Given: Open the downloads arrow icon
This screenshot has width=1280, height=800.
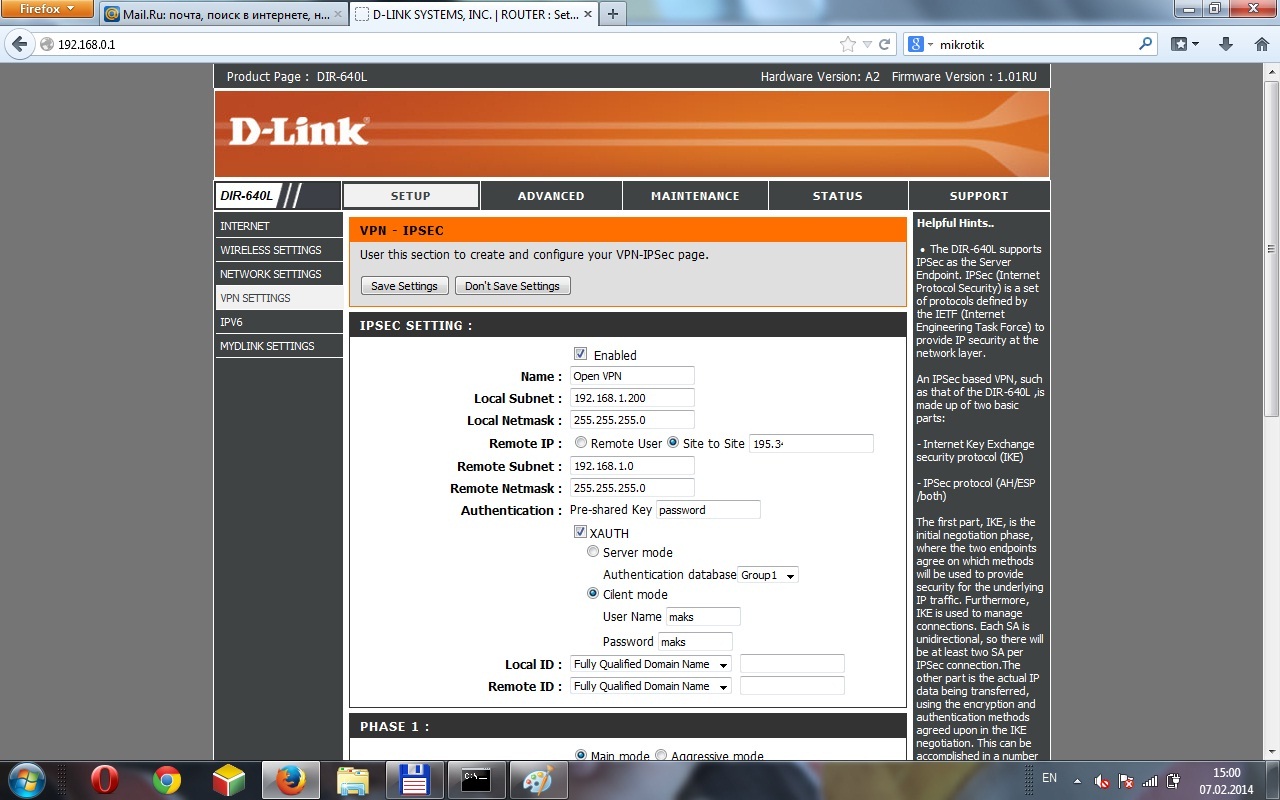Looking at the screenshot, I should coord(1226,44).
